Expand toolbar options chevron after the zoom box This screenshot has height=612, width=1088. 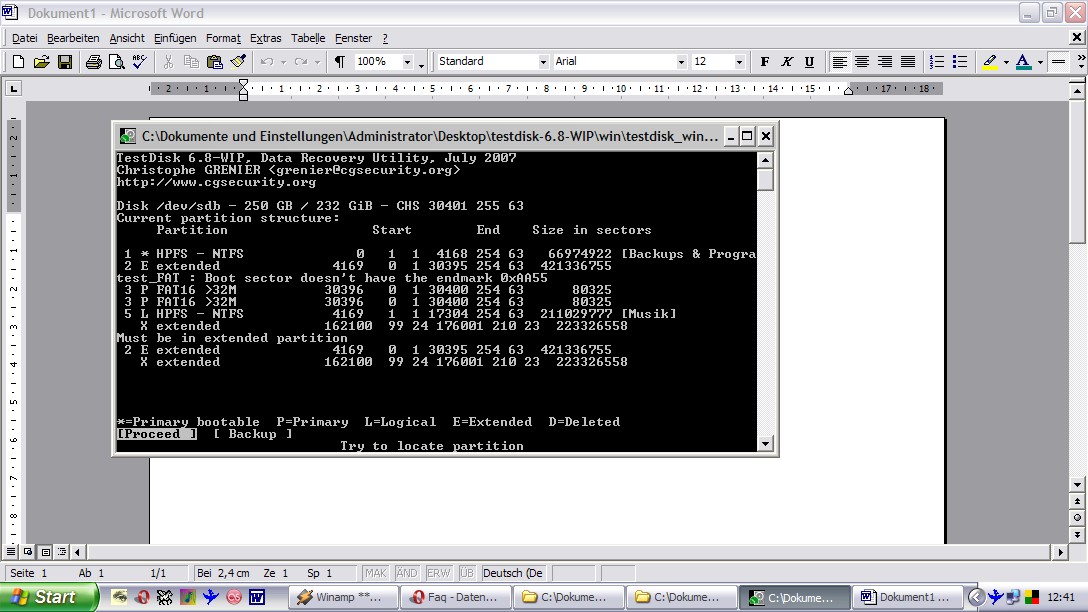click(x=421, y=64)
